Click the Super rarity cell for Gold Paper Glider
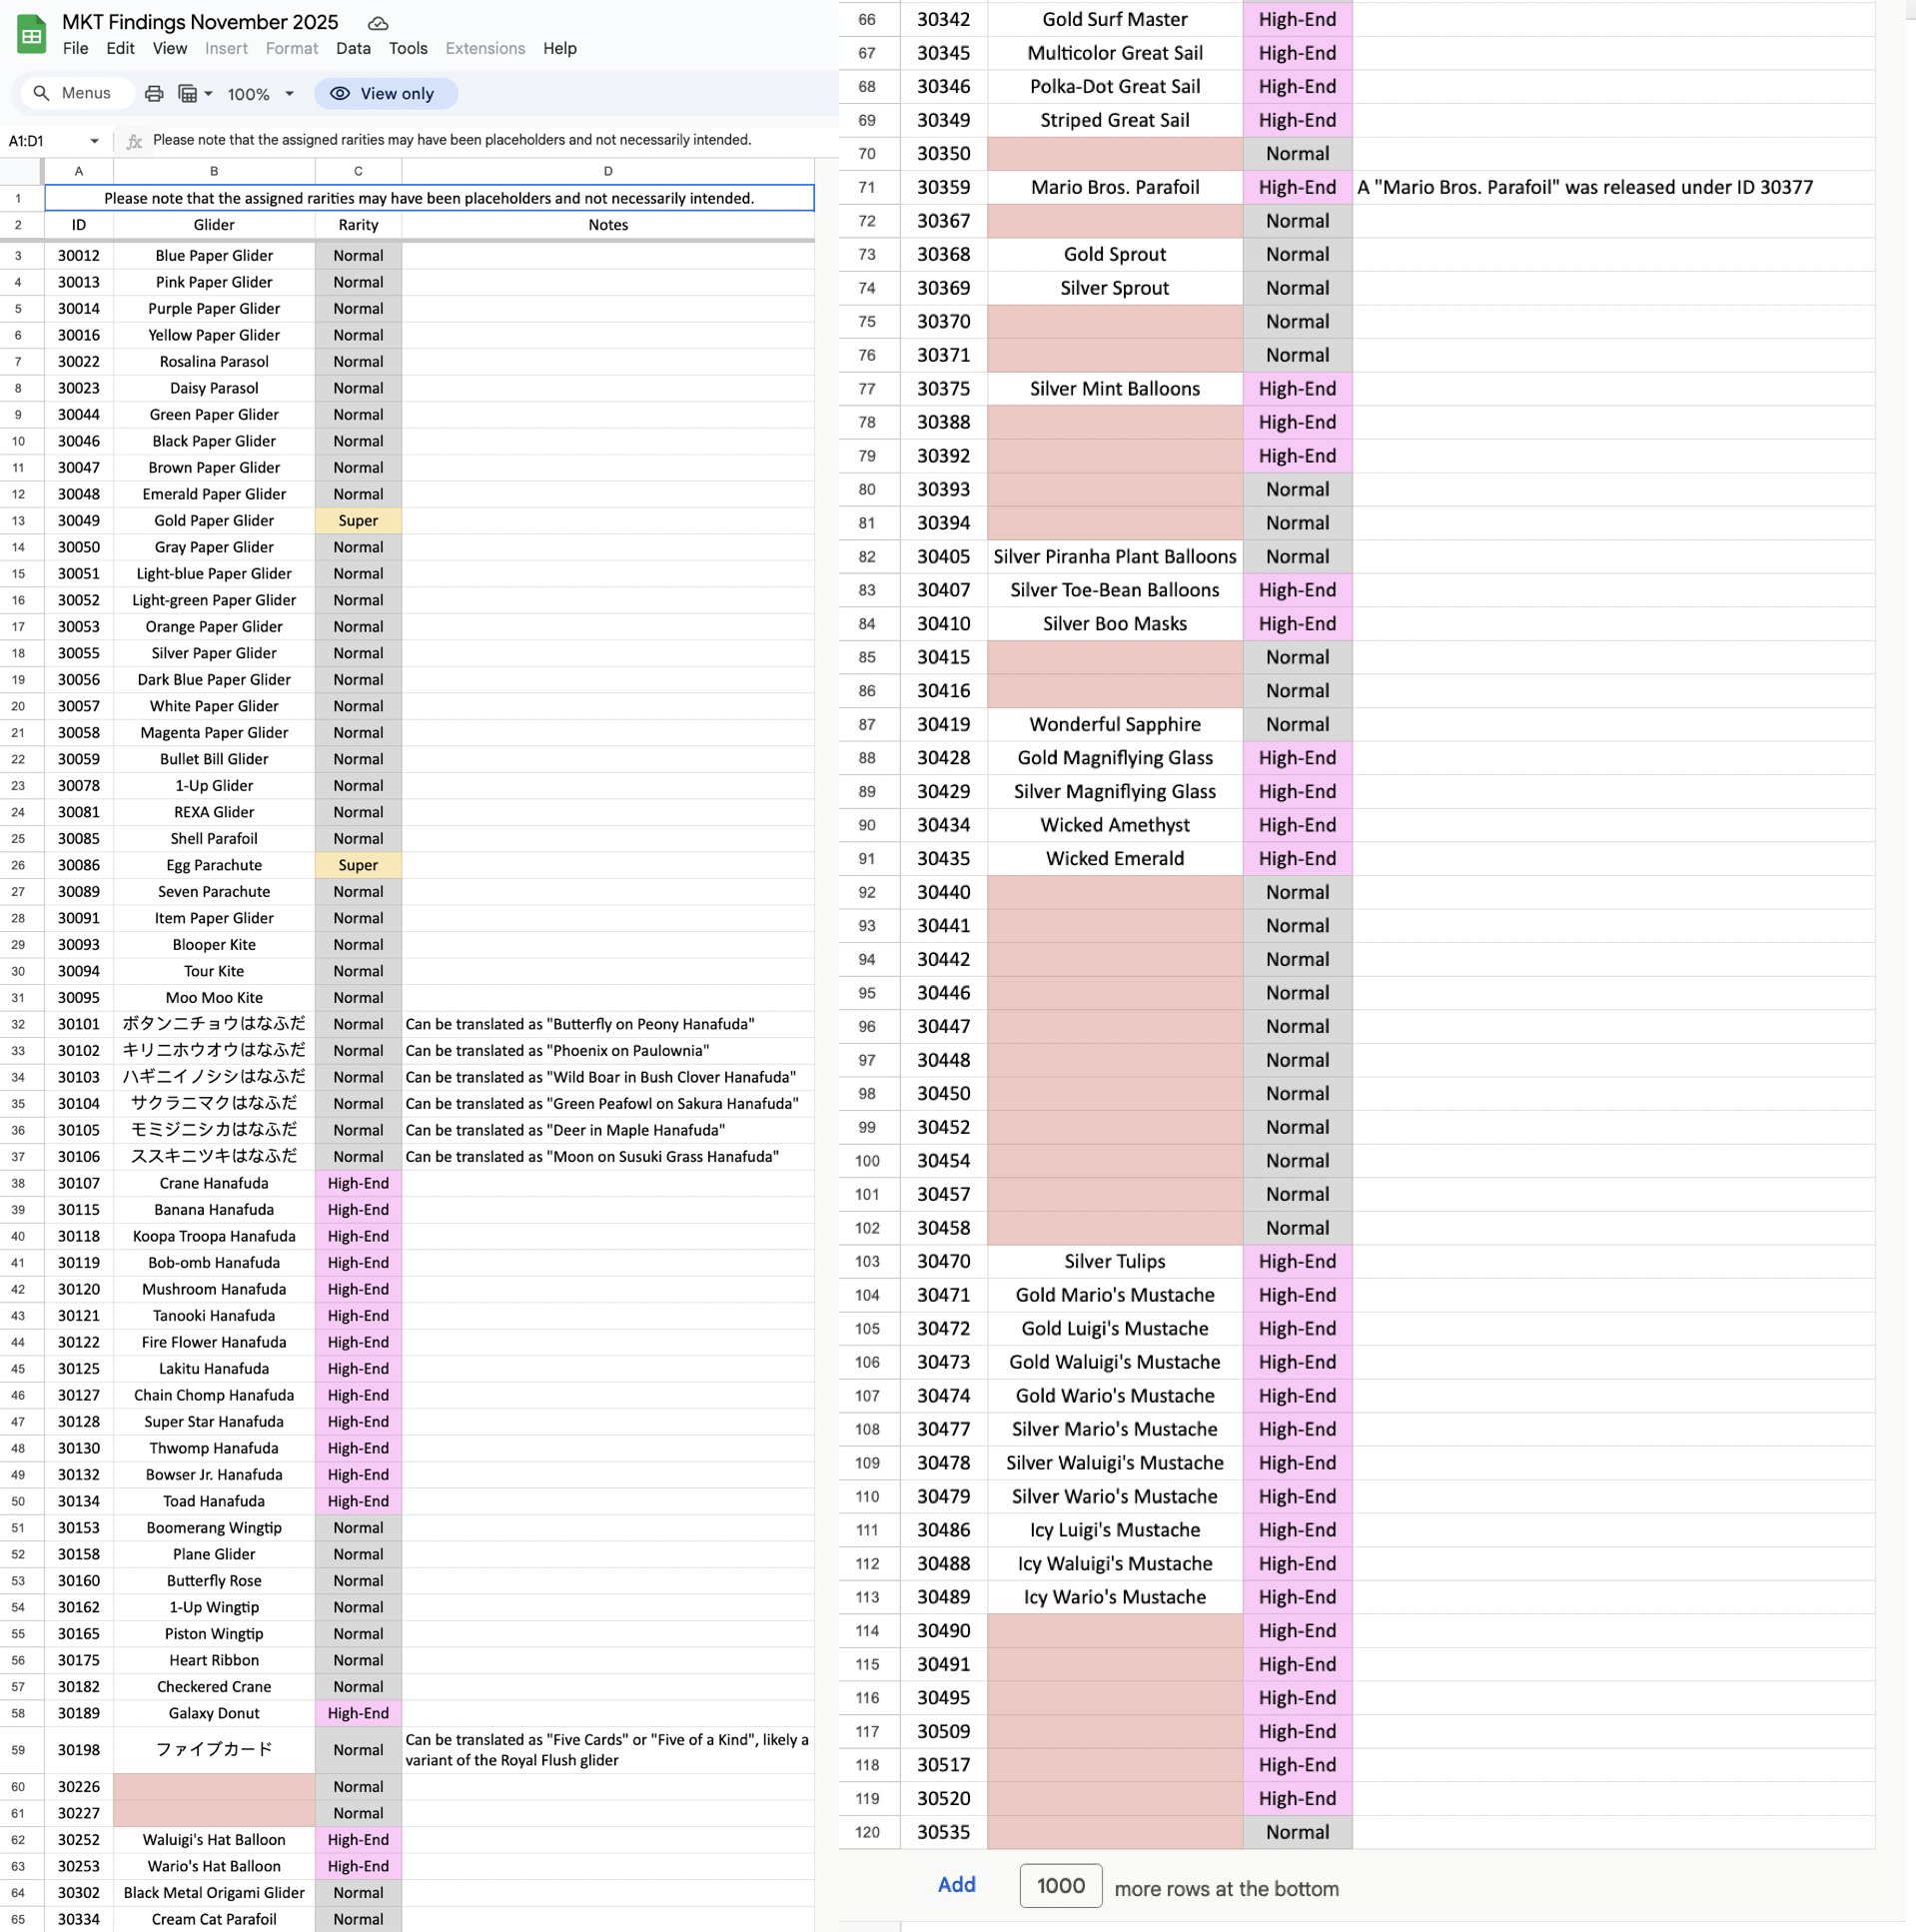The height and width of the screenshot is (1932, 1916). tap(358, 521)
